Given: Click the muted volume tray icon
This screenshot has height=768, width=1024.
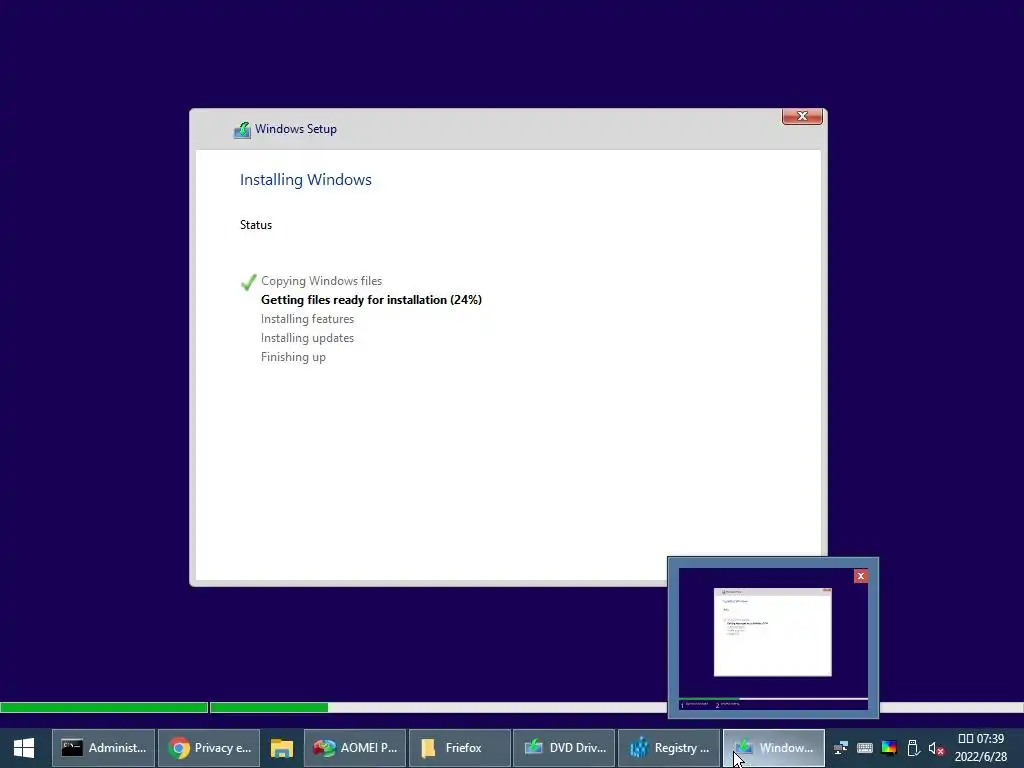Looking at the screenshot, I should coord(936,748).
